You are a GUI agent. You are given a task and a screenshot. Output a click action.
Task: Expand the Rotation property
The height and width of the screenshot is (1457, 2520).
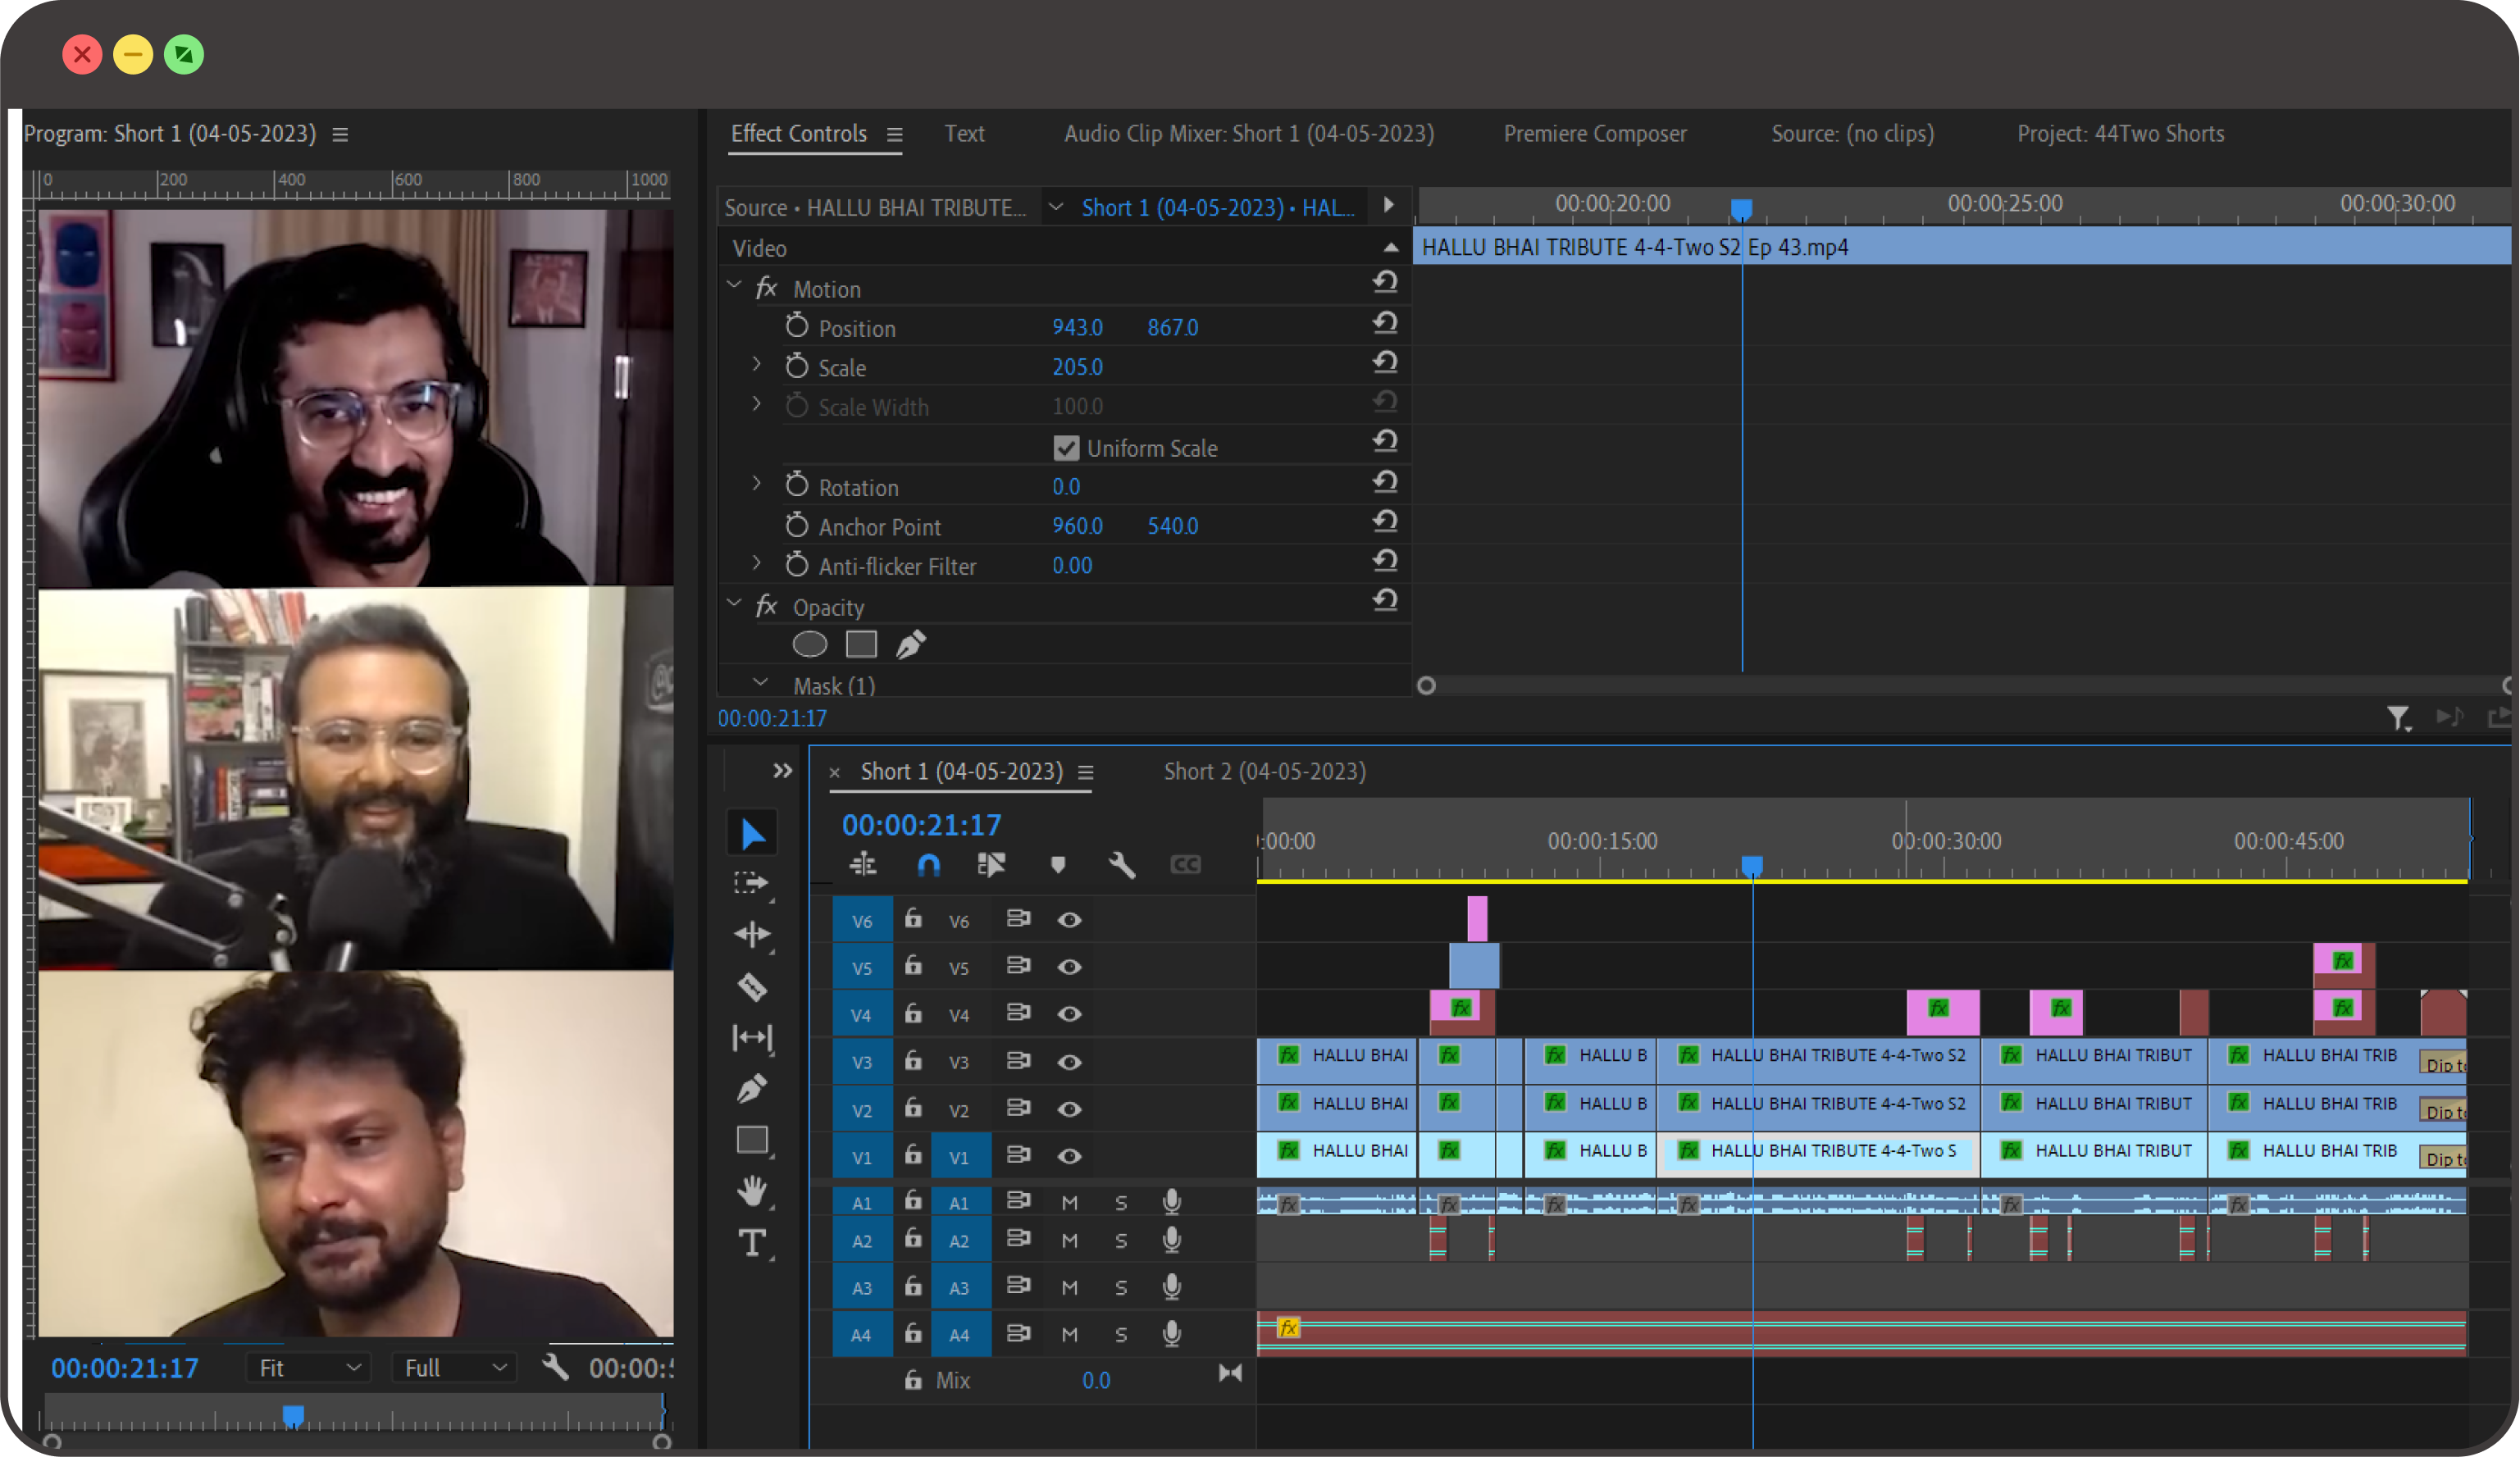click(x=757, y=484)
